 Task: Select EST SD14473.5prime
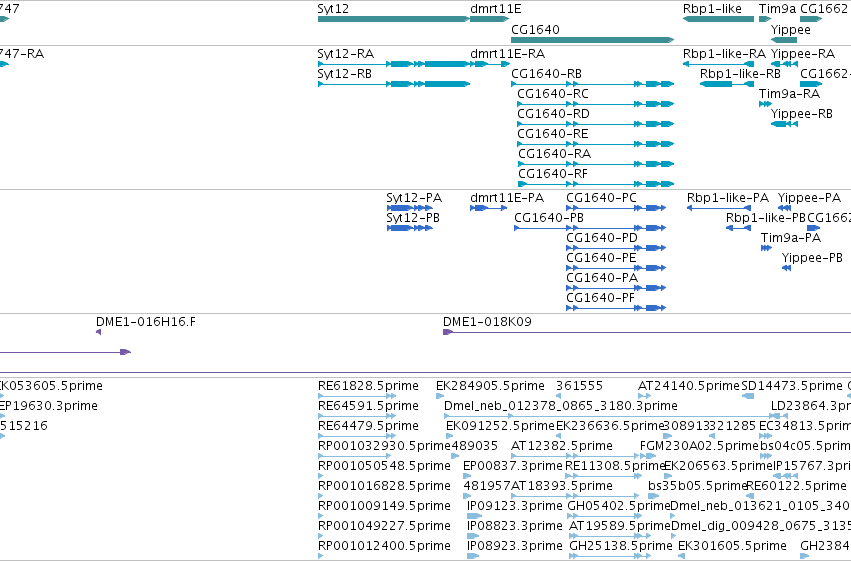click(748, 397)
